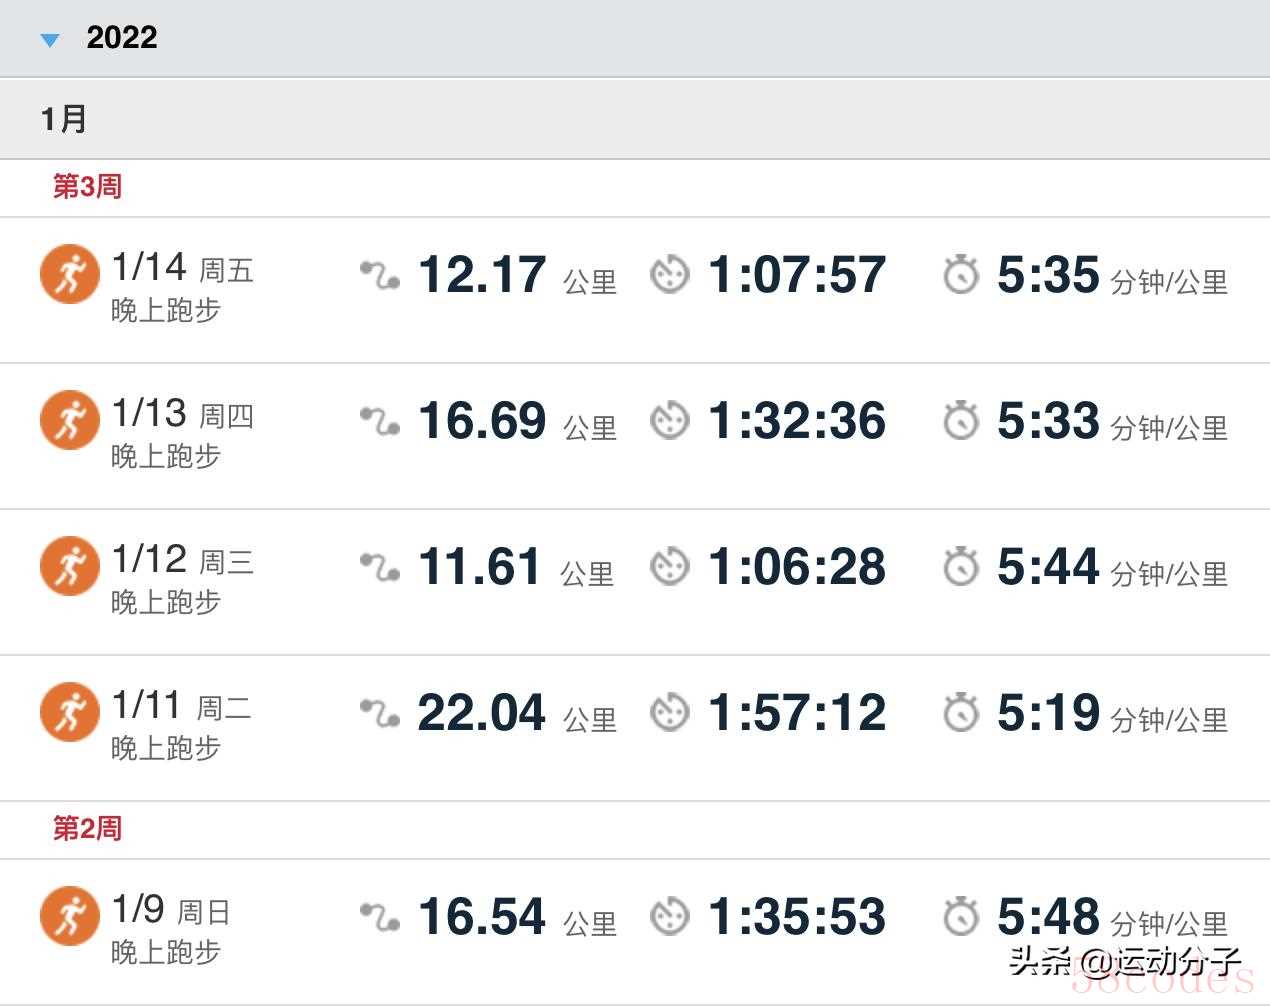Click the running icon for 1/12

(x=70, y=566)
